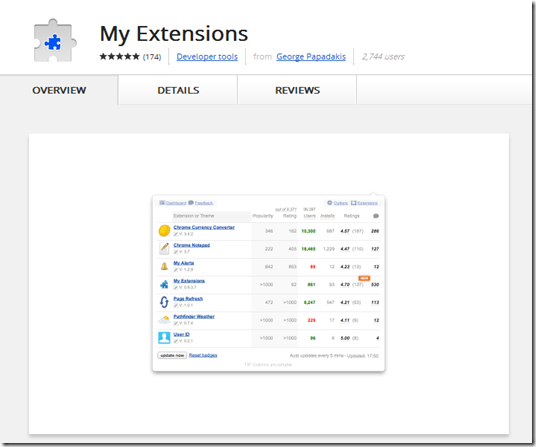Open the Chrome Notepad link

191,245
